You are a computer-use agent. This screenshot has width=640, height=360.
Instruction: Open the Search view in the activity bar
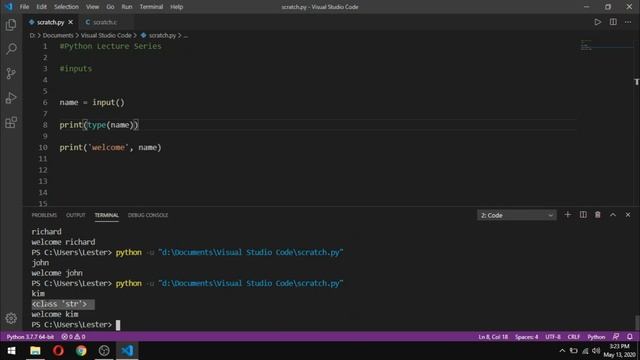pyautogui.click(x=11, y=49)
